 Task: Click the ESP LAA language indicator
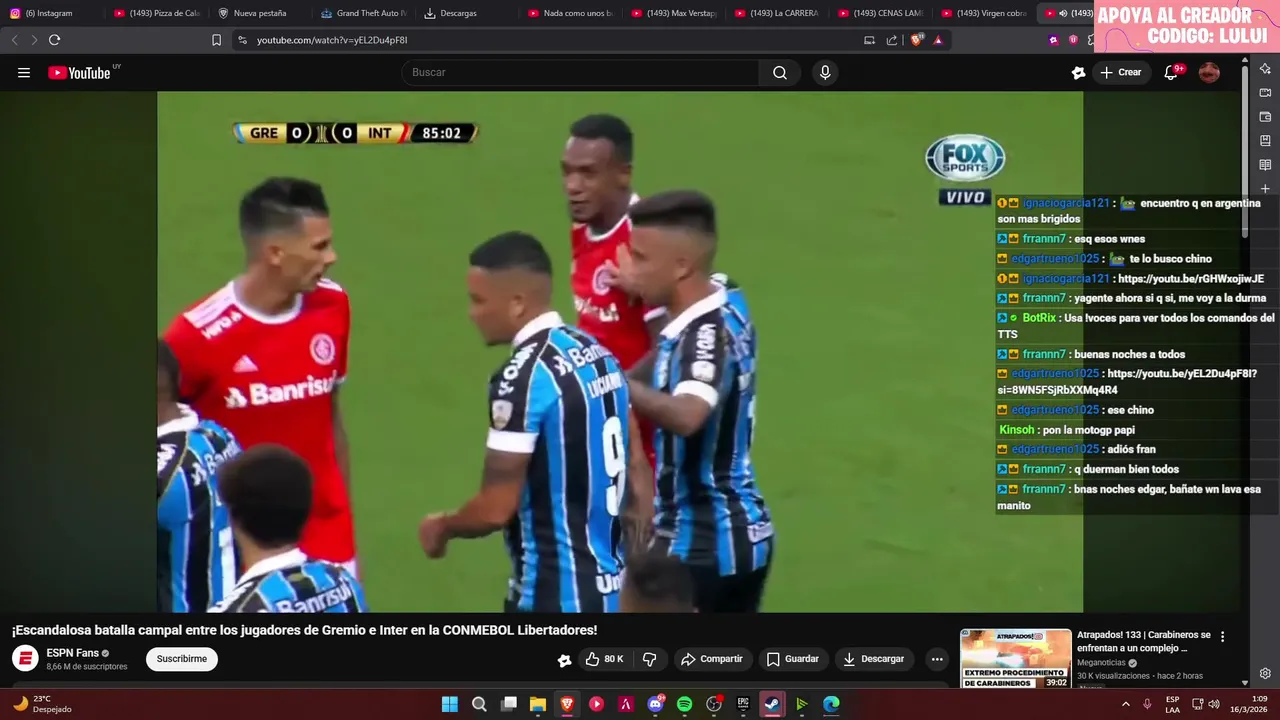pos(1172,704)
